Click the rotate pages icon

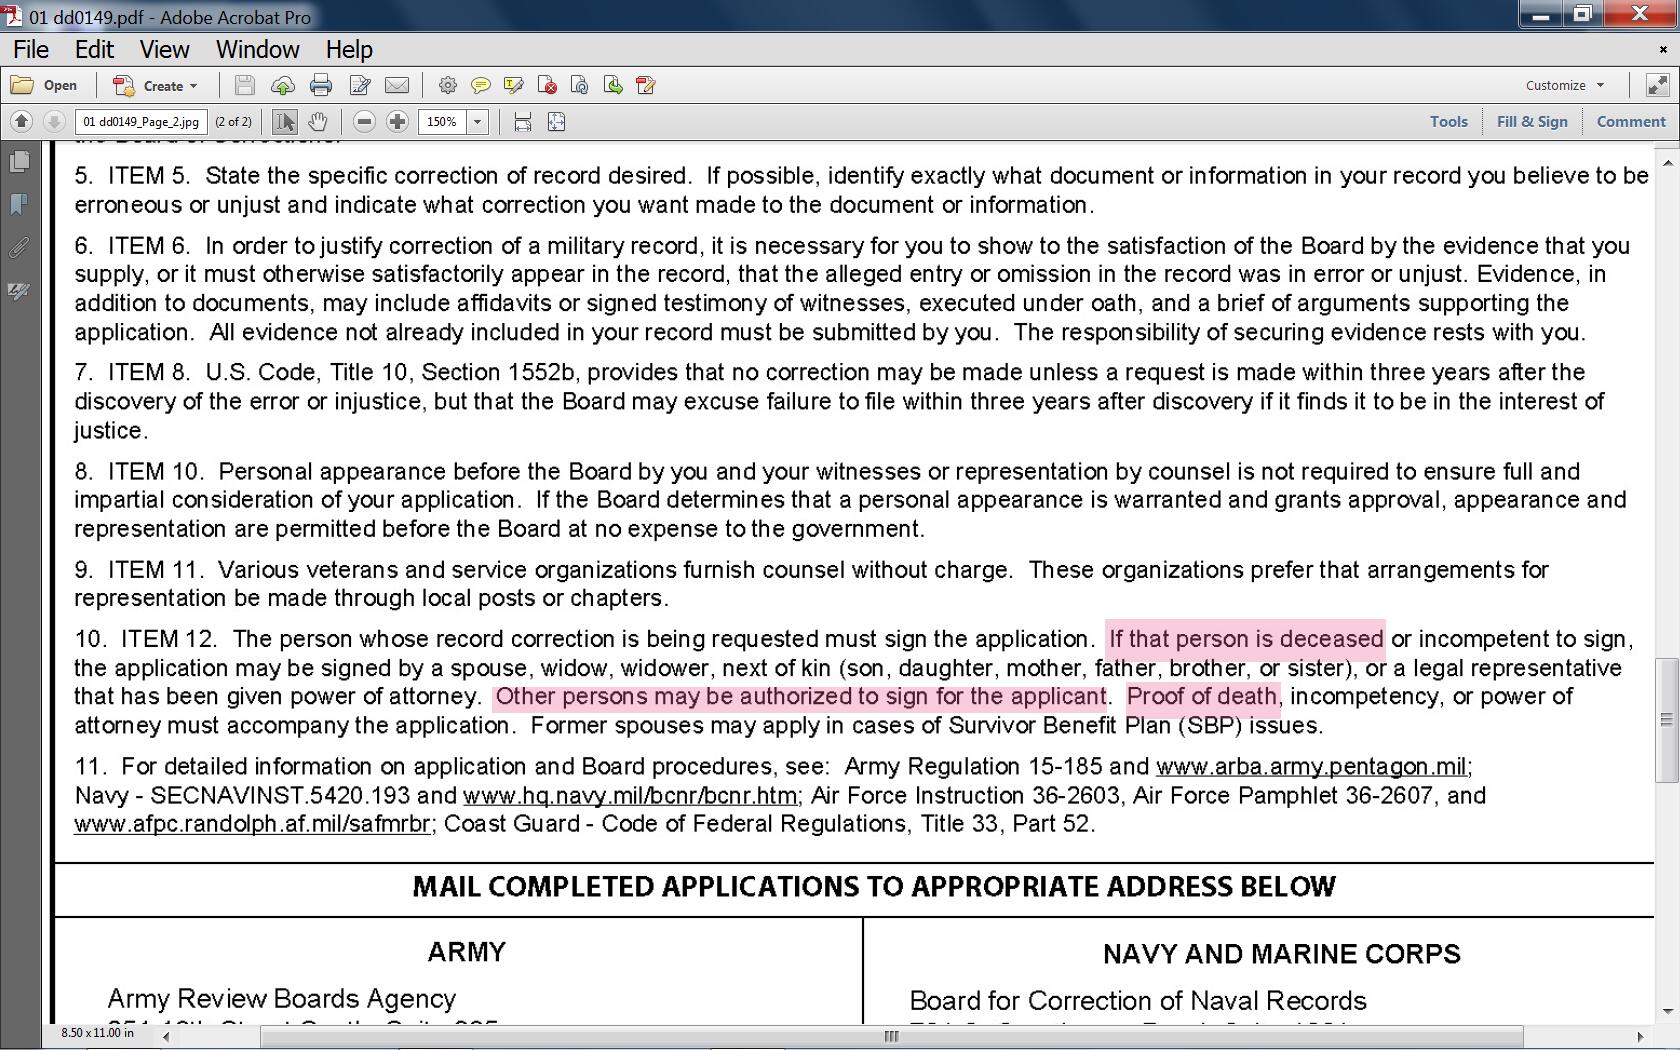580,86
